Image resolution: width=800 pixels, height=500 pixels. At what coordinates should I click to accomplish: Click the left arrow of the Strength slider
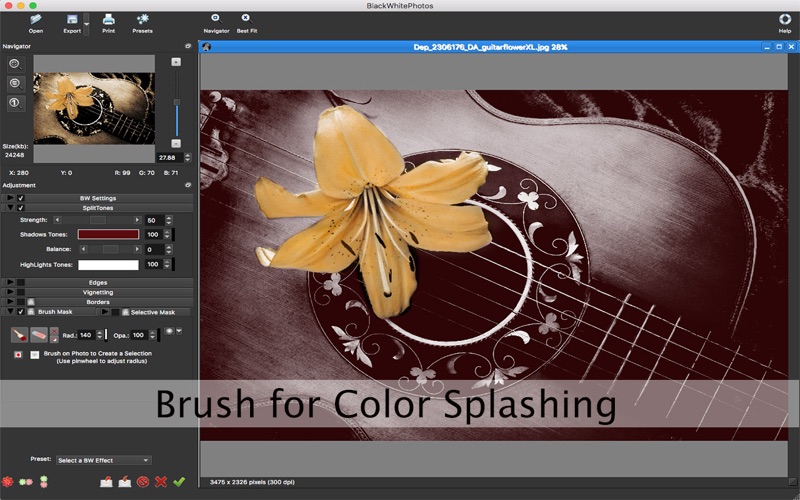pos(57,220)
